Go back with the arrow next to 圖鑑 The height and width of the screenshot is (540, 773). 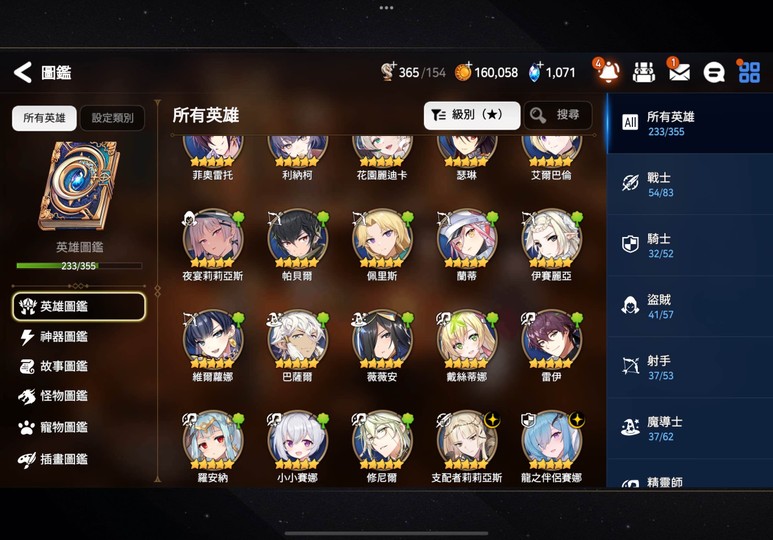click(x=23, y=72)
